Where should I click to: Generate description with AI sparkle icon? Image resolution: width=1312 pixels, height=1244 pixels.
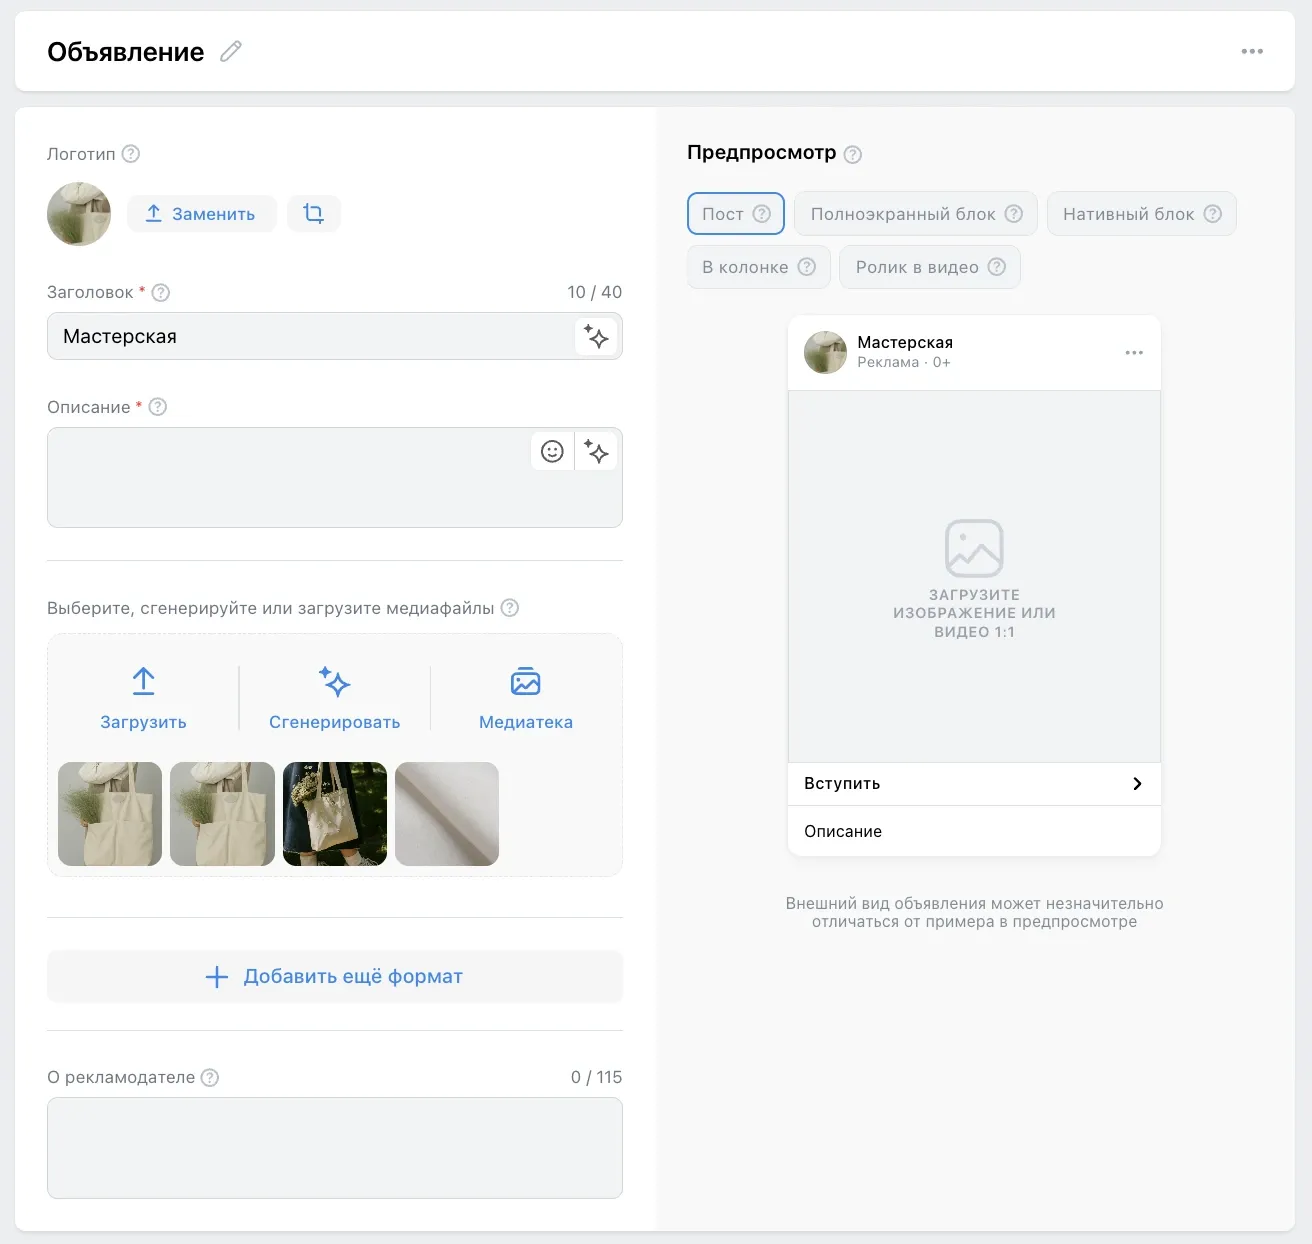click(x=596, y=451)
